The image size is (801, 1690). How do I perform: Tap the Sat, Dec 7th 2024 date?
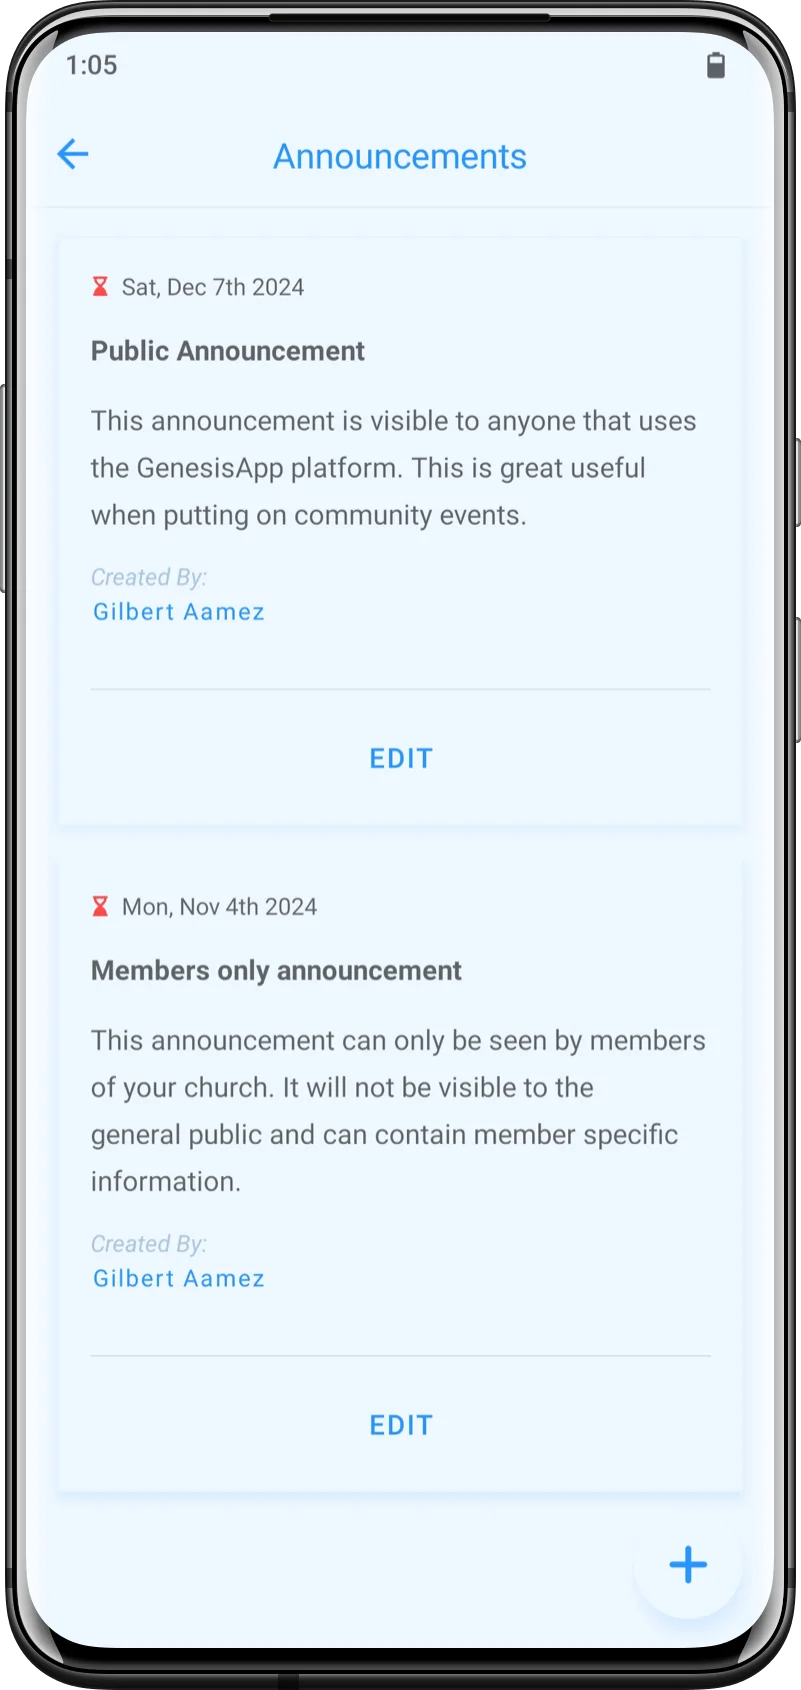(x=213, y=288)
